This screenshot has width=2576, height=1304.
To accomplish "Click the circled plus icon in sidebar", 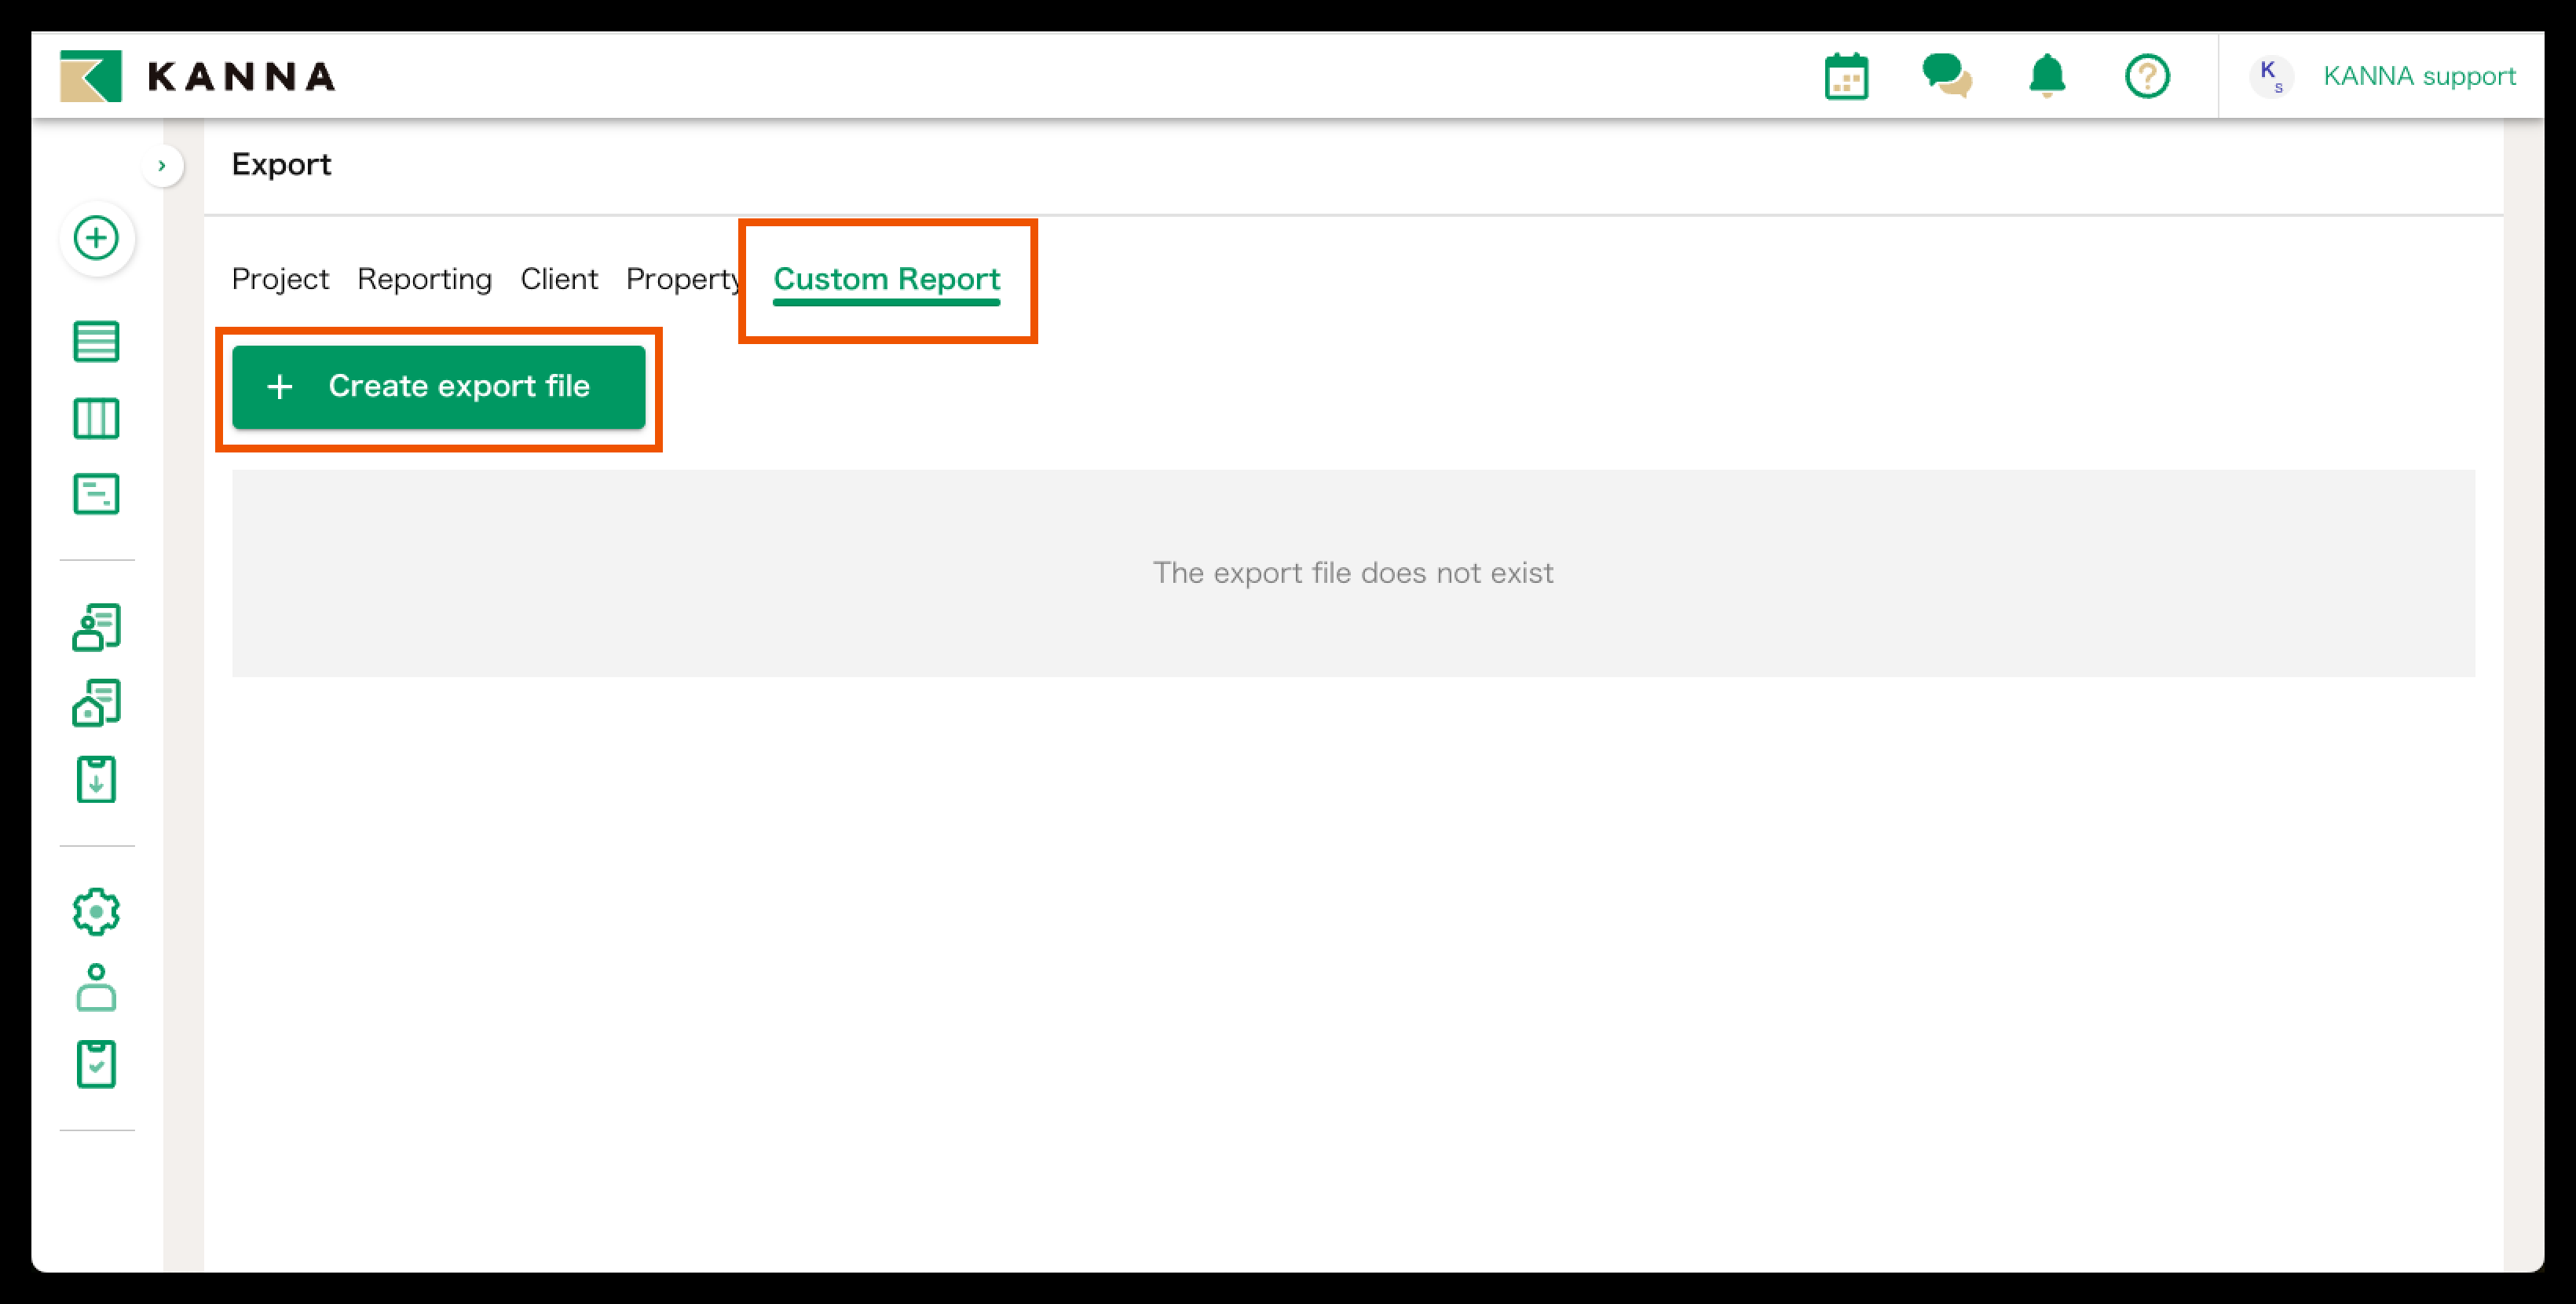I will pyautogui.click(x=97, y=238).
